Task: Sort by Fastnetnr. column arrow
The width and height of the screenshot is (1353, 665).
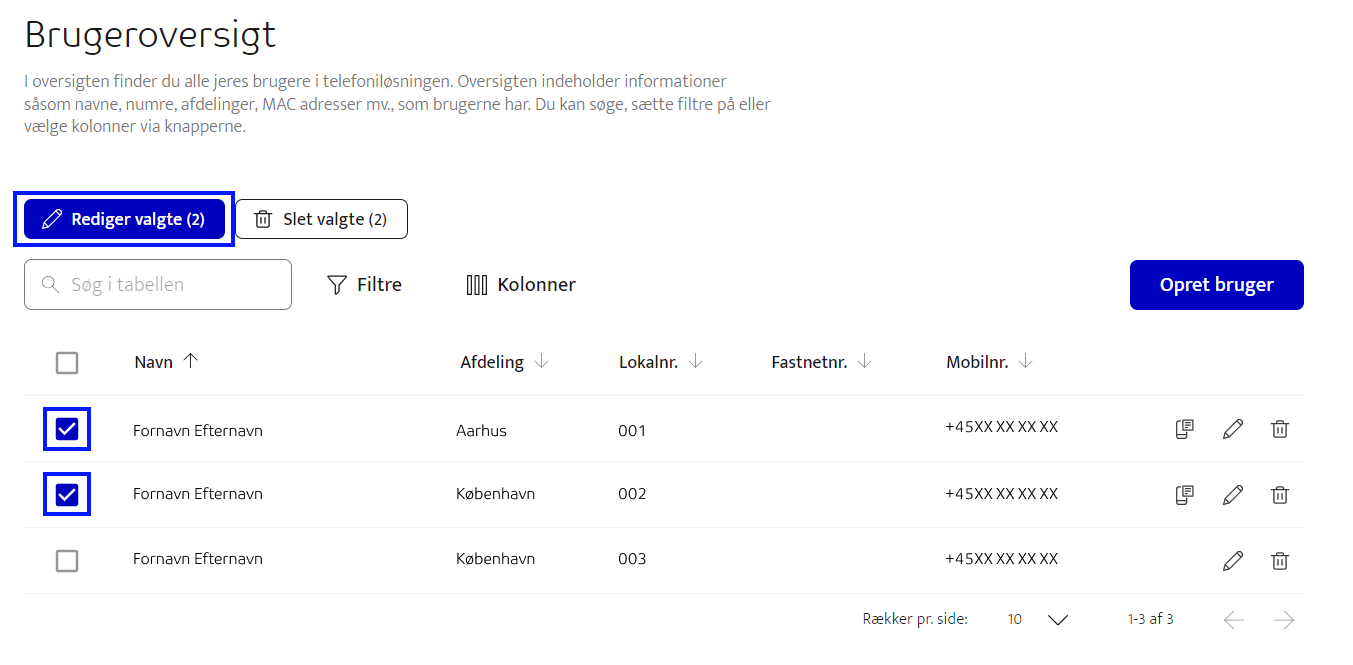Action: [865, 362]
